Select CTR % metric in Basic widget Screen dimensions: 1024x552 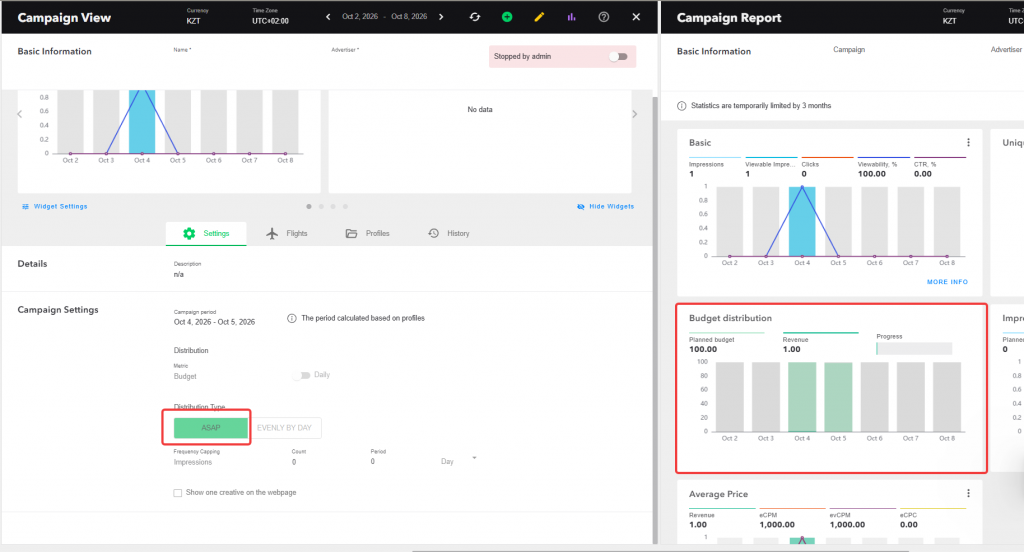939,169
